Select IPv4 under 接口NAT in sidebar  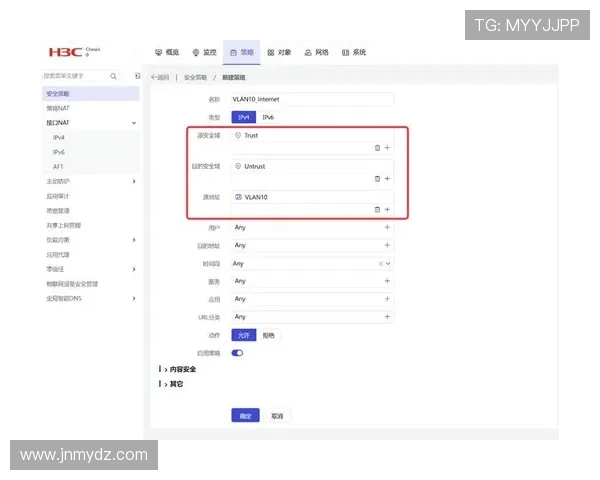59,137
